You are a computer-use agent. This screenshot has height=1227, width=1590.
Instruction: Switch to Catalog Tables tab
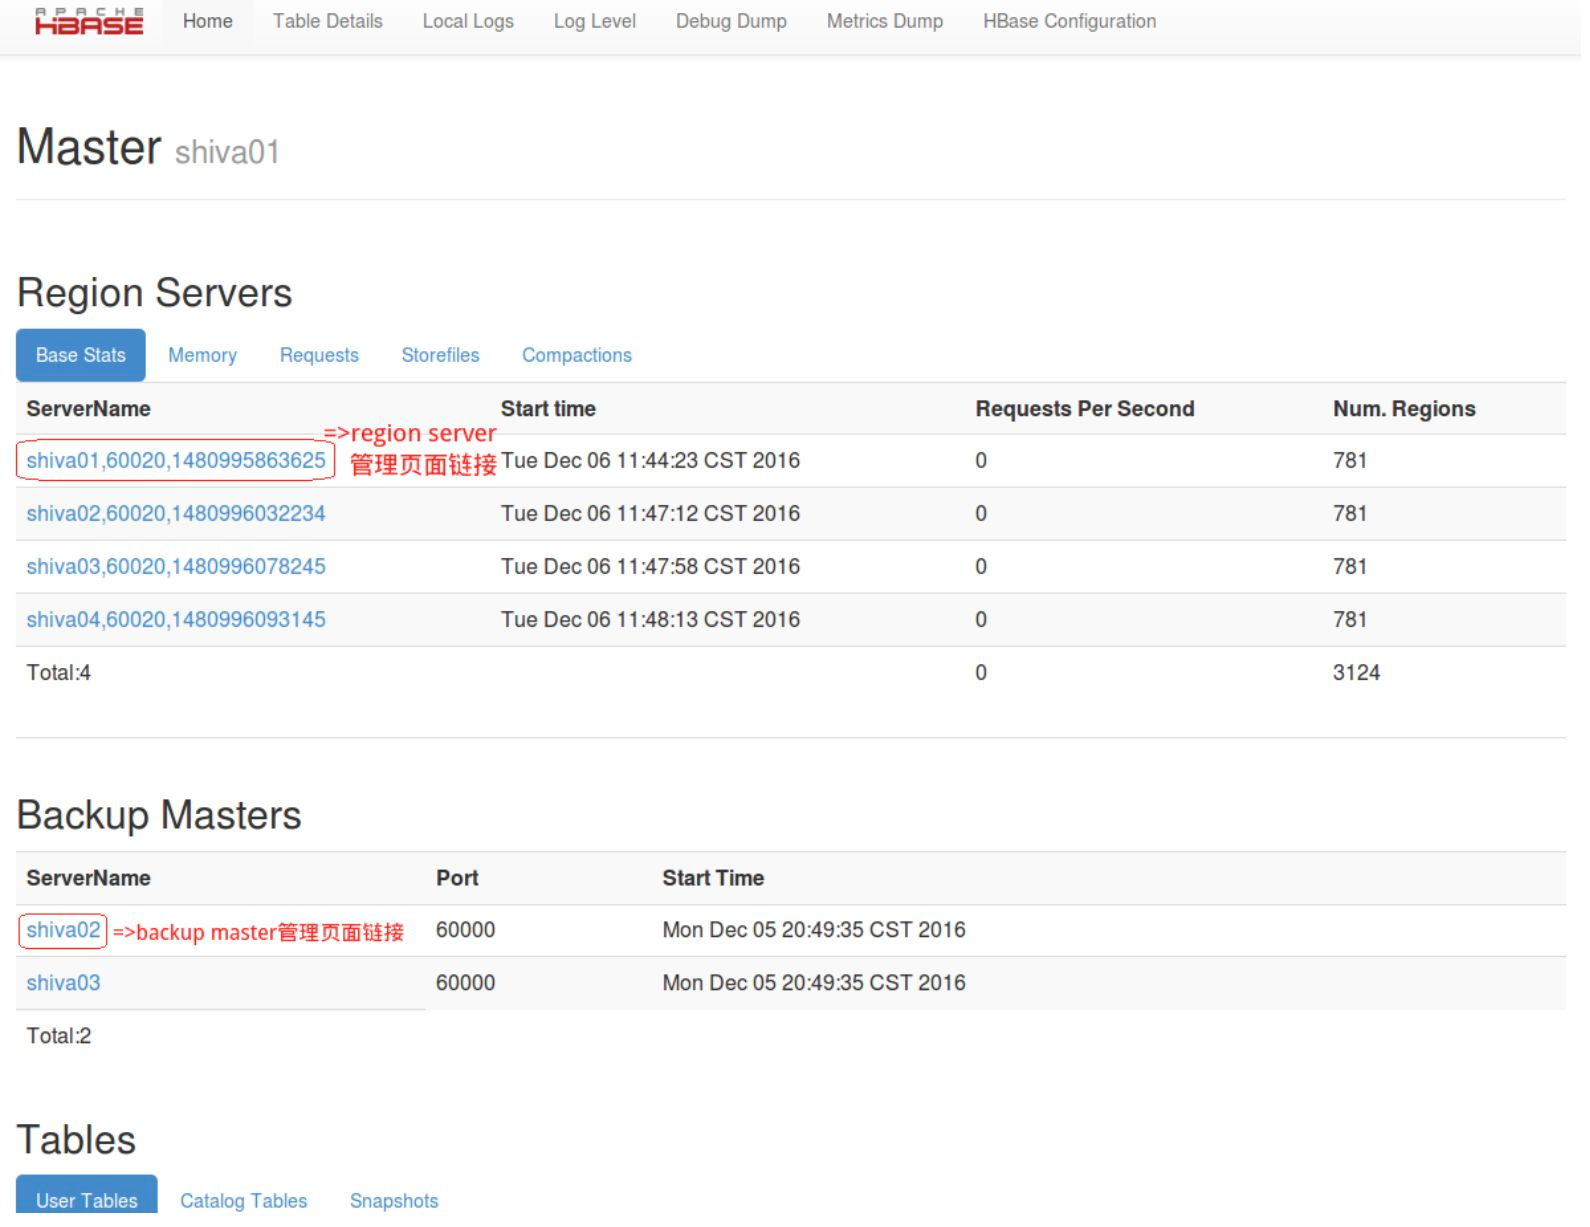click(x=243, y=1200)
